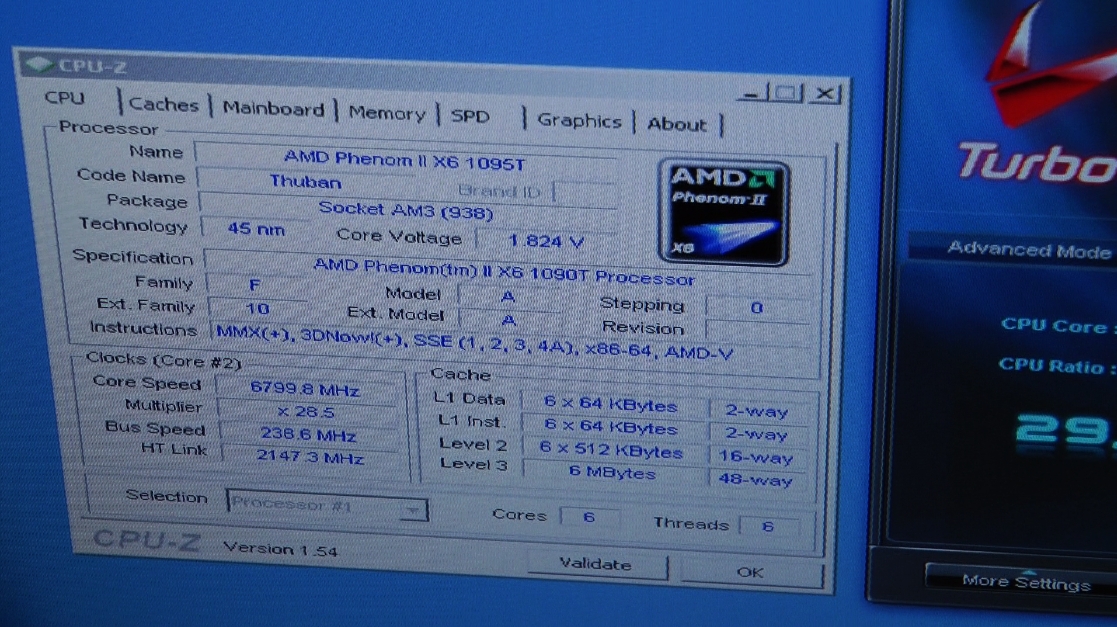This screenshot has height=627, width=1117.
Task: Open the Mainboard tab
Action: coord(273,109)
